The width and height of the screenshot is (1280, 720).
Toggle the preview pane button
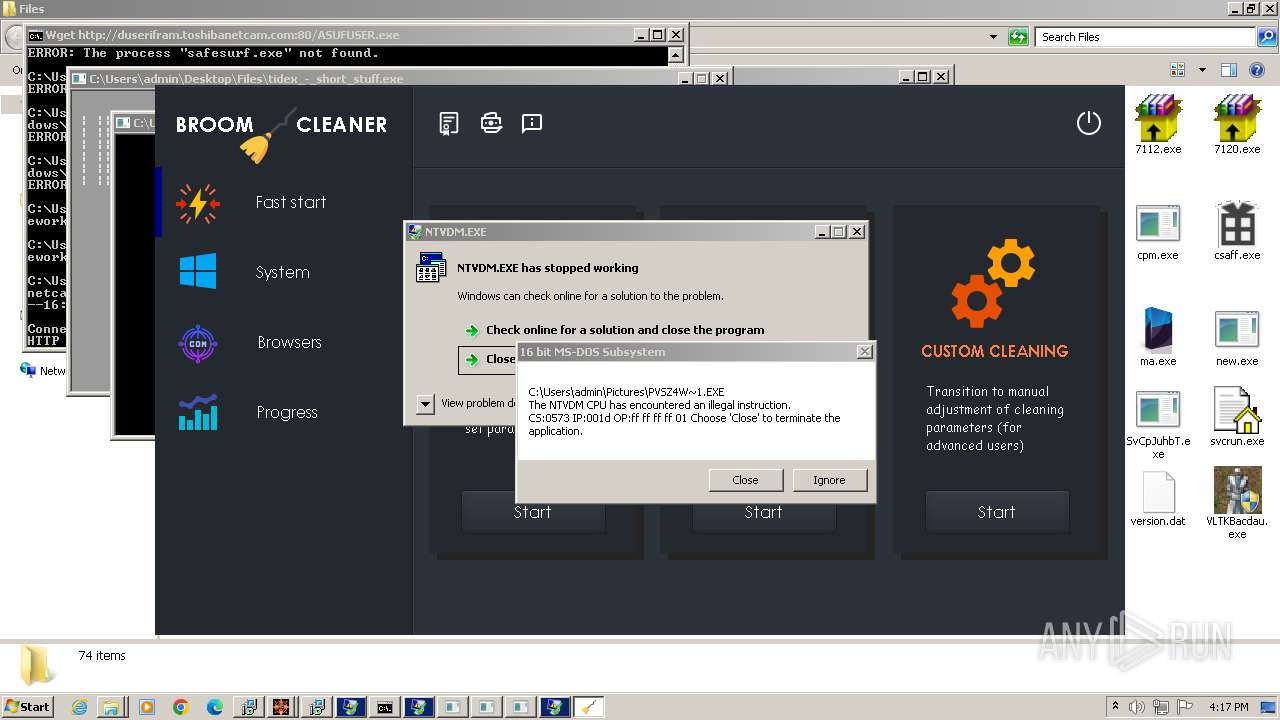pos(1229,70)
